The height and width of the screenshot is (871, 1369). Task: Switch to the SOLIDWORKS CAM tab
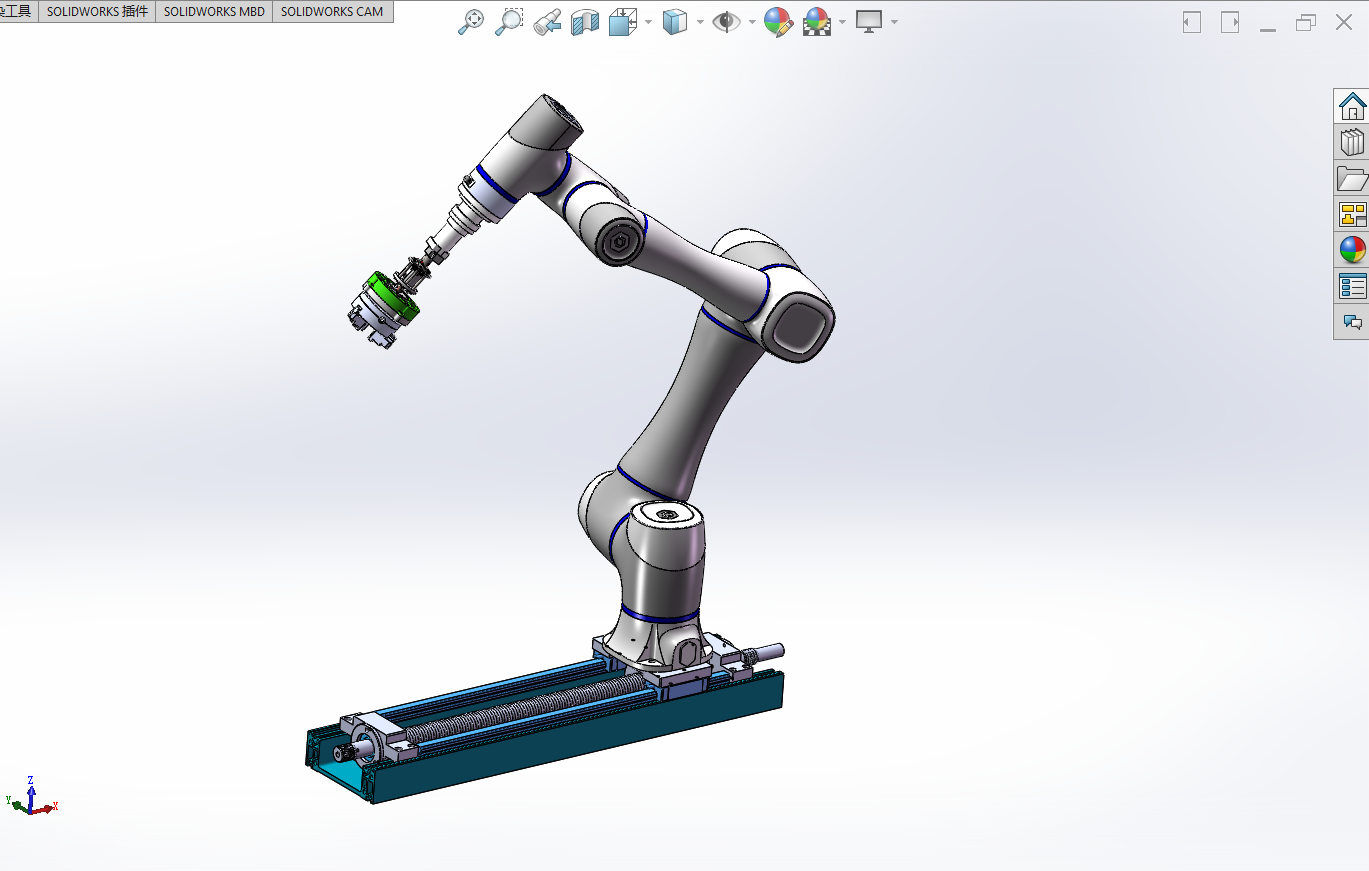tap(332, 12)
